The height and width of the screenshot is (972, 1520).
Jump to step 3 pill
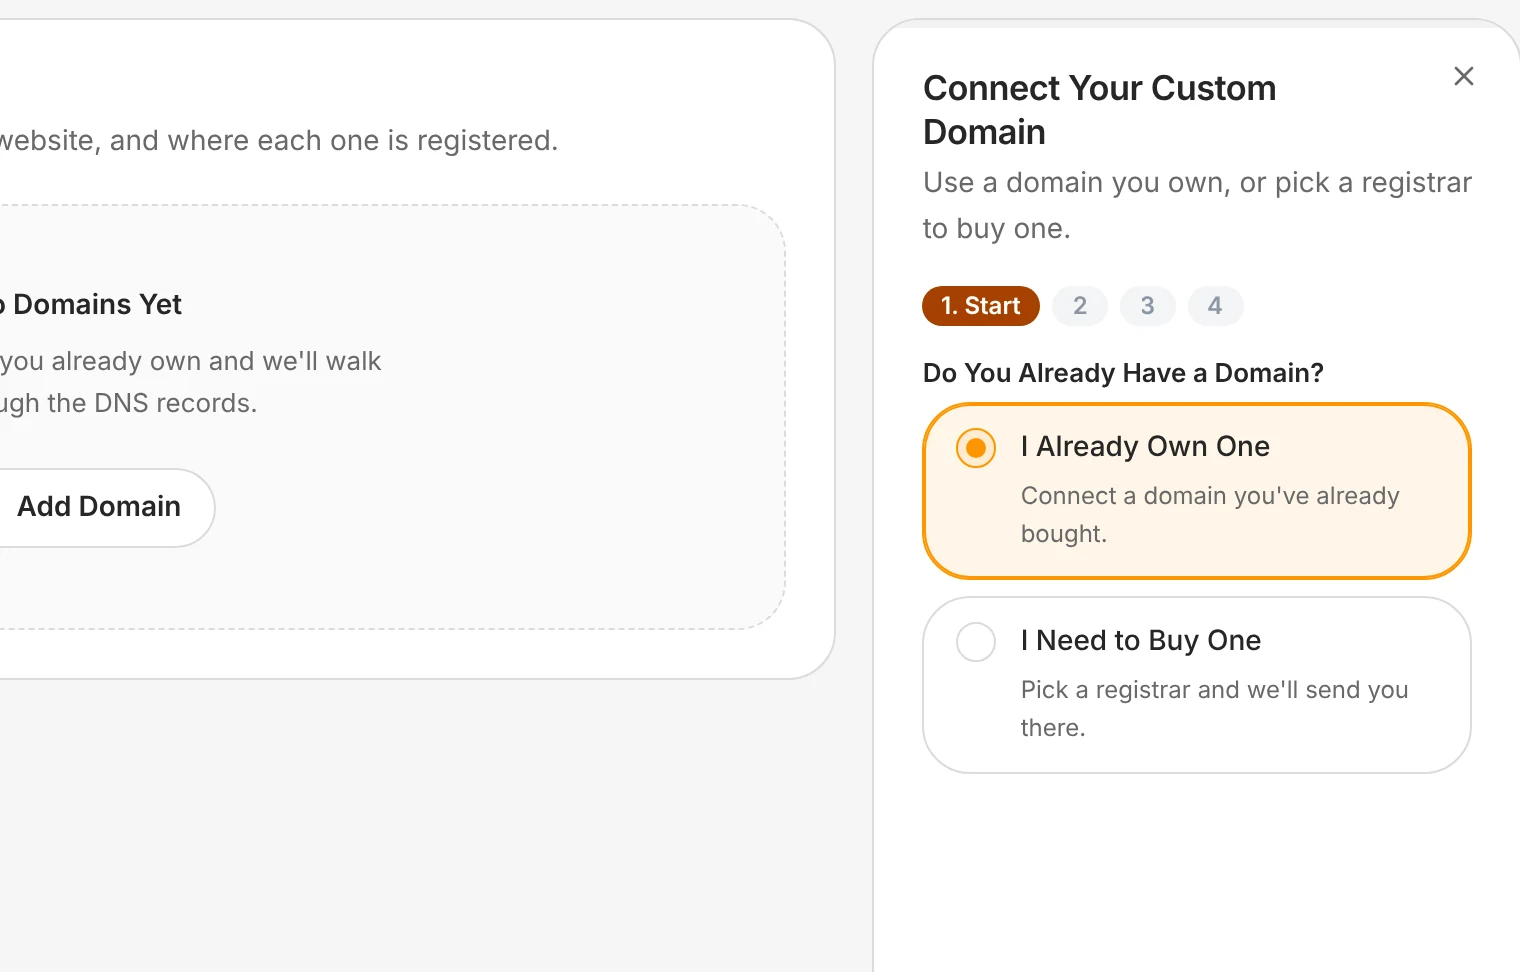point(1148,306)
